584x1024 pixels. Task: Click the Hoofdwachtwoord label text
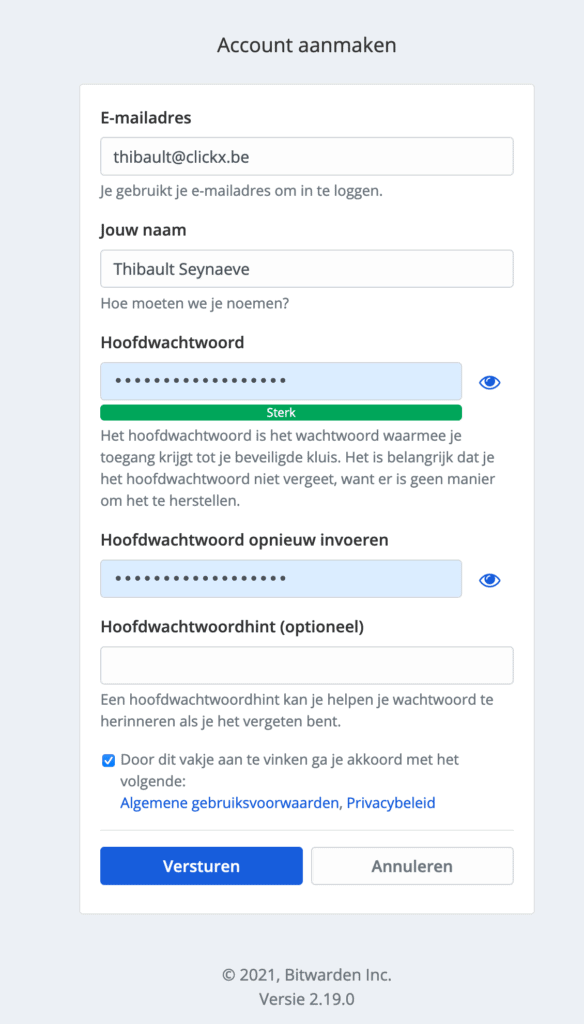coord(172,342)
